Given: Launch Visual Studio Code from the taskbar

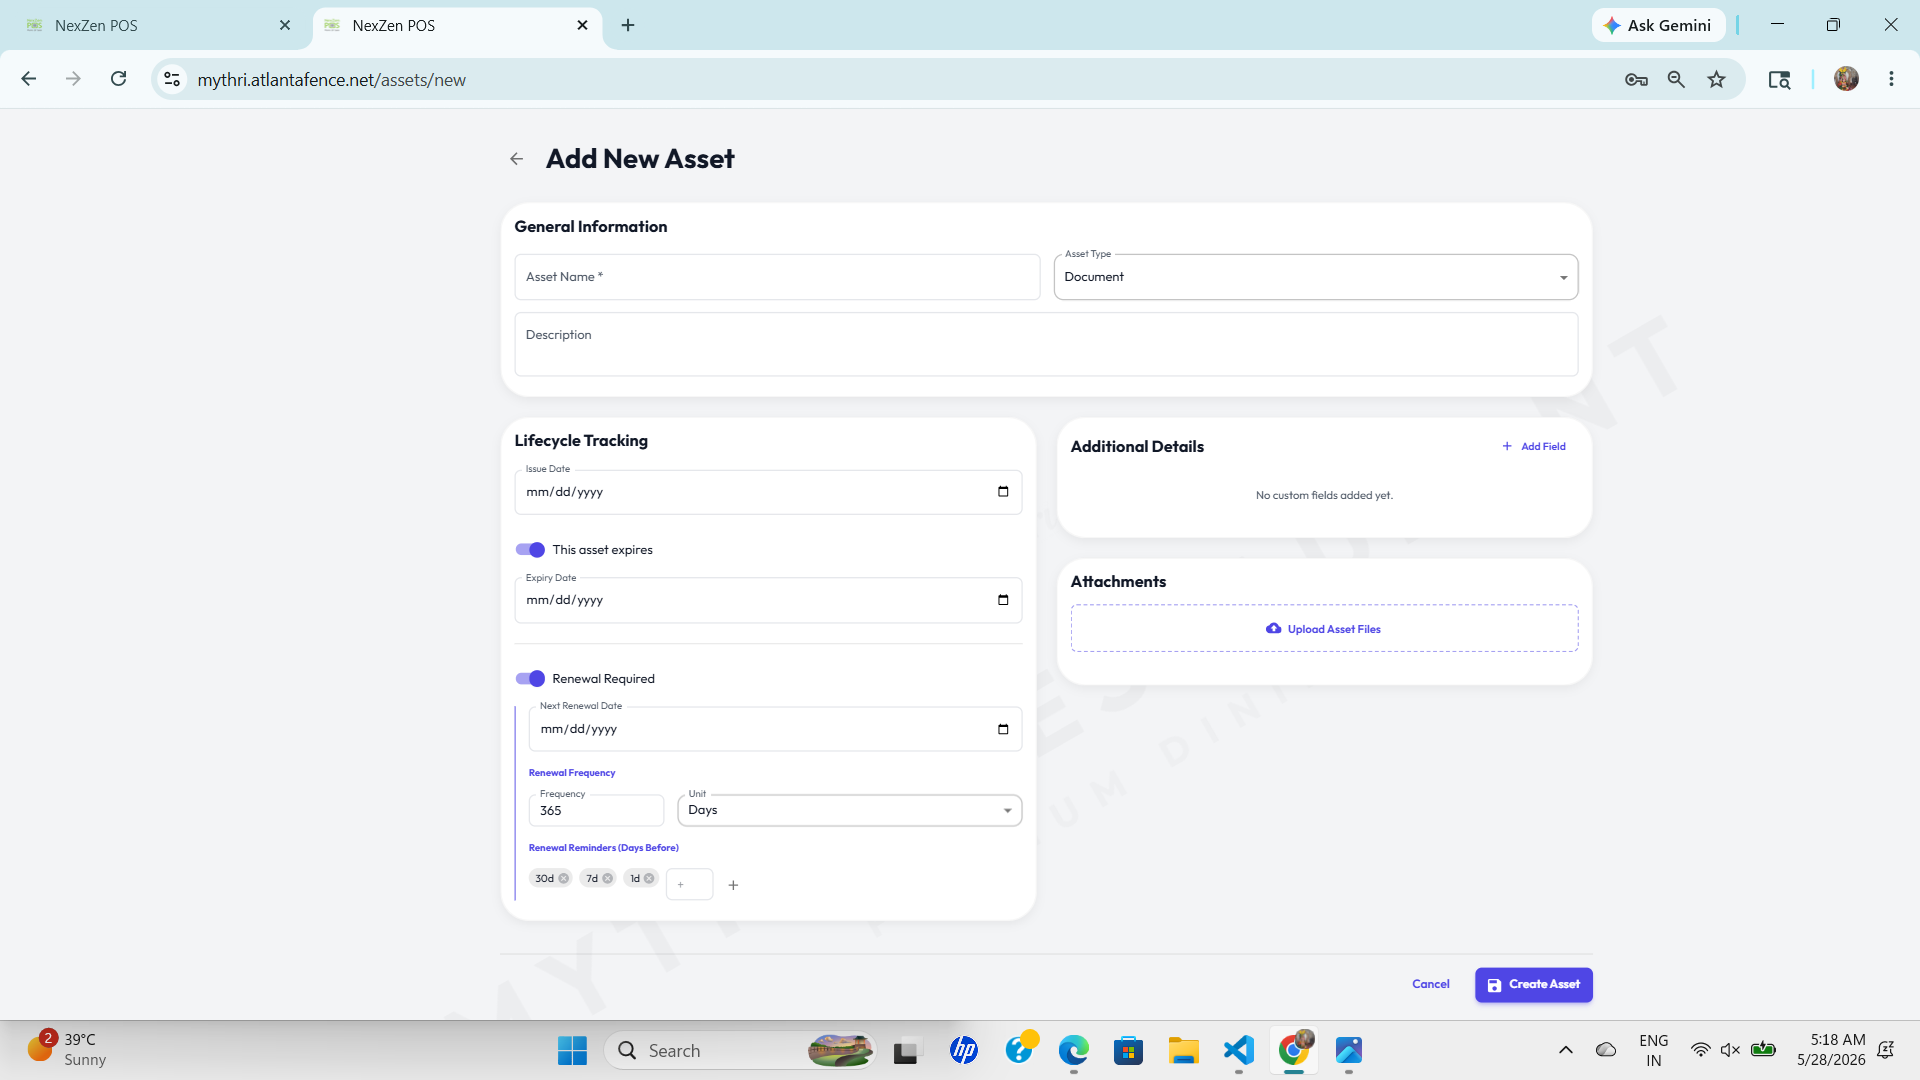Looking at the screenshot, I should (x=1239, y=1050).
